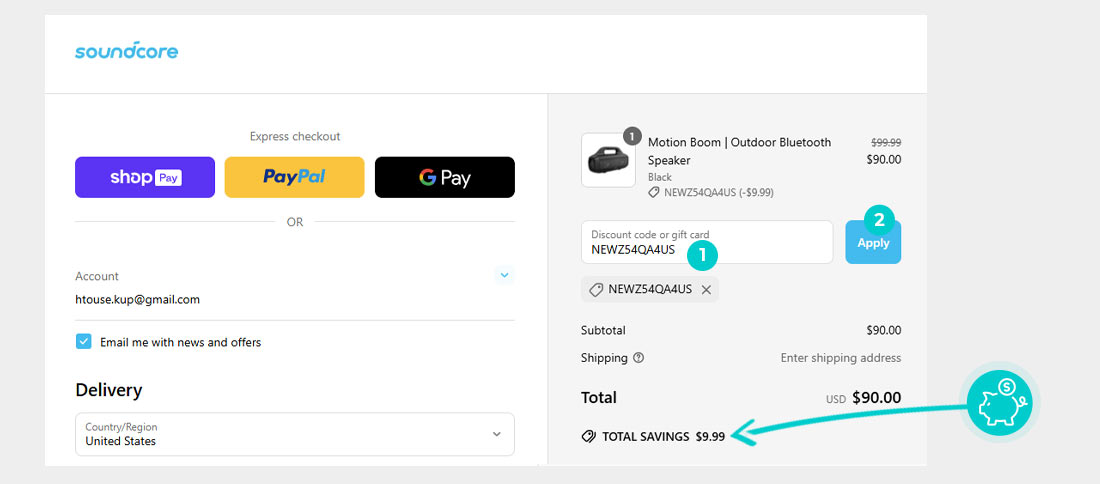Open the Country/Region dropdown
This screenshot has height=484, width=1100.
coord(295,434)
